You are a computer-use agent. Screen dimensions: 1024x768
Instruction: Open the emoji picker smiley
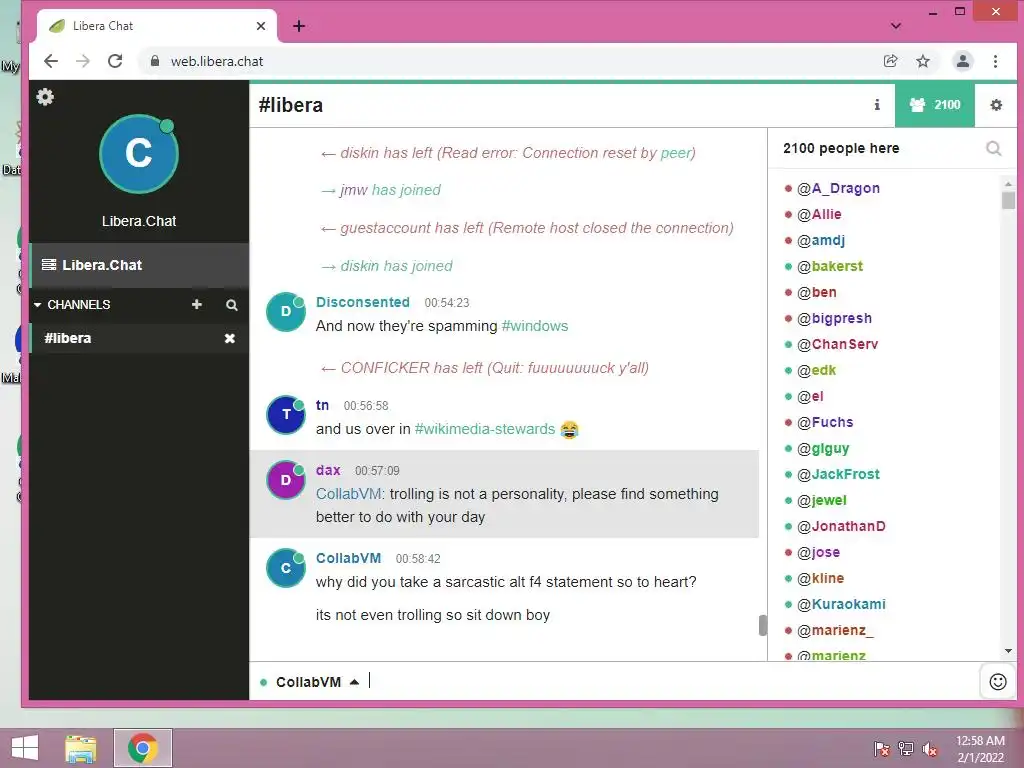tap(998, 682)
